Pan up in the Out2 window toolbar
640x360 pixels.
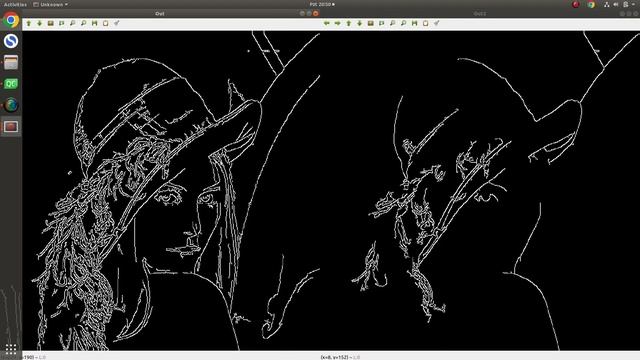point(349,23)
